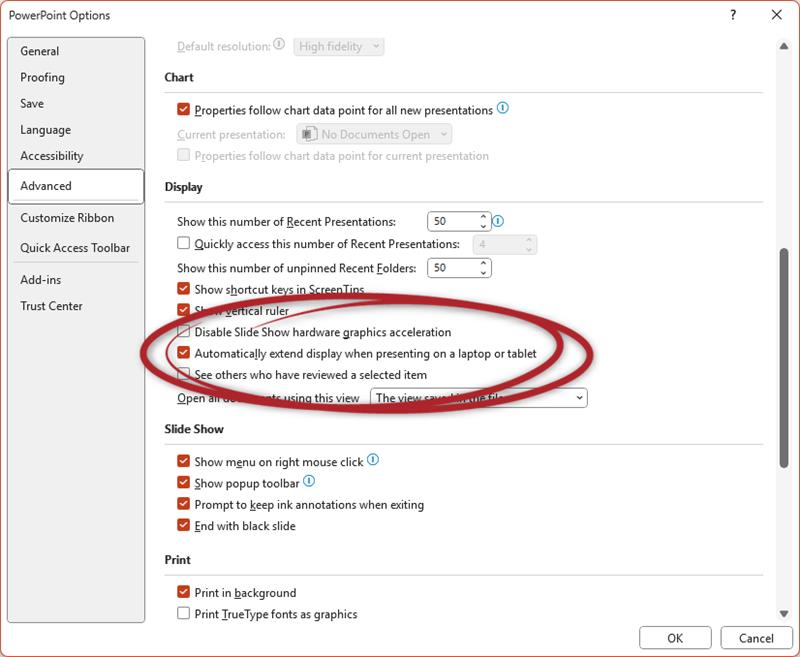Viewport: 800px width, 657px height.
Task: Open the Accessibility options category
Action: [x=52, y=156]
